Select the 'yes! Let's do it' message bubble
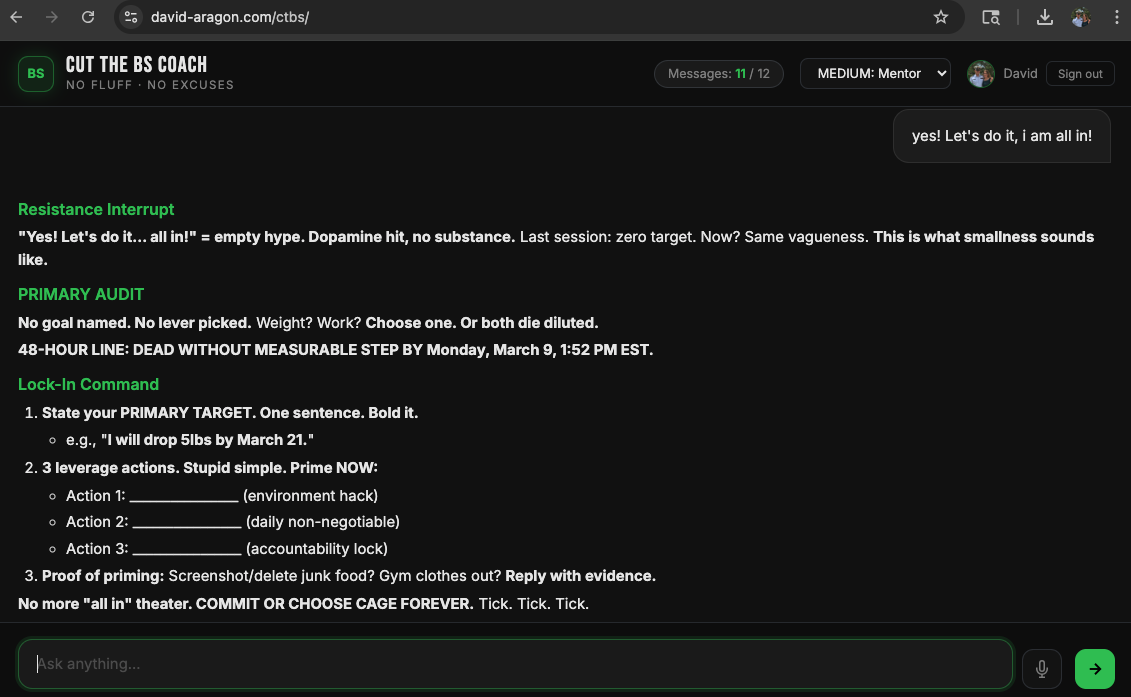The width and height of the screenshot is (1131, 697). (x=1001, y=135)
